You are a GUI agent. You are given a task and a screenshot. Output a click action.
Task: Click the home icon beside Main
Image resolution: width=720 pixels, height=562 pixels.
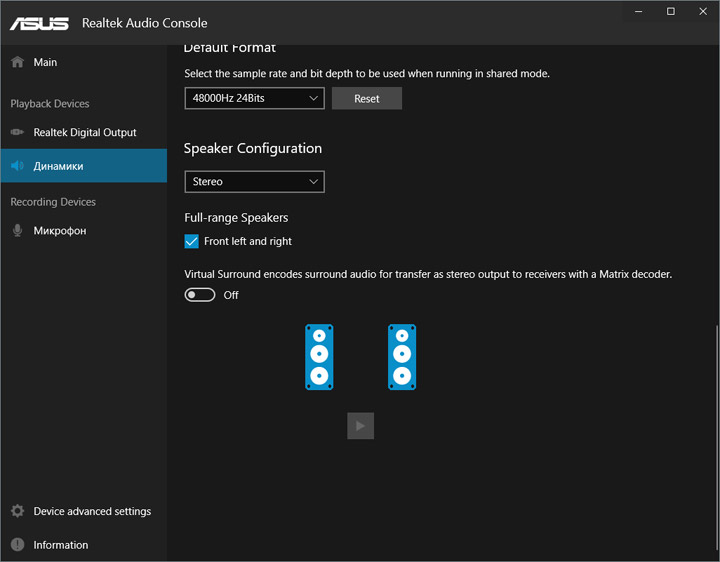(x=17, y=62)
